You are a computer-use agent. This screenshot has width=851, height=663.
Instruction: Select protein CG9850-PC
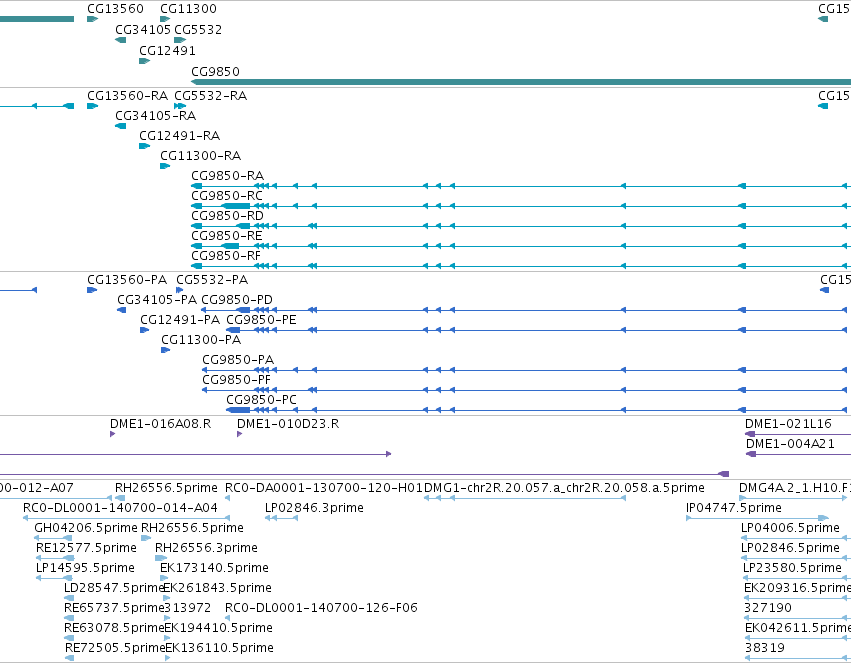click(x=262, y=401)
